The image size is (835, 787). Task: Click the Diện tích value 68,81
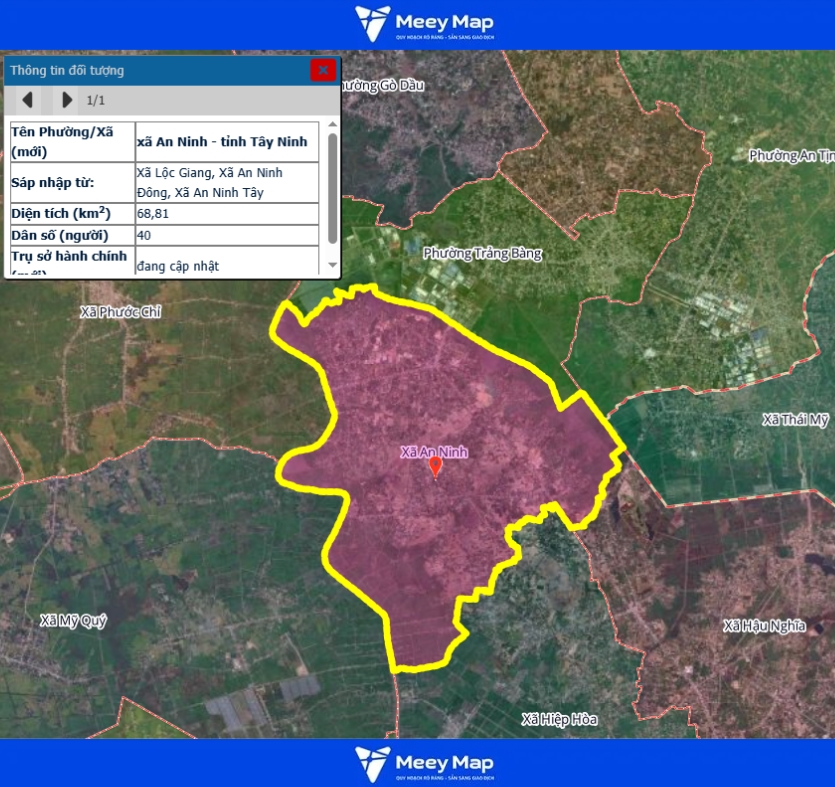tap(152, 214)
